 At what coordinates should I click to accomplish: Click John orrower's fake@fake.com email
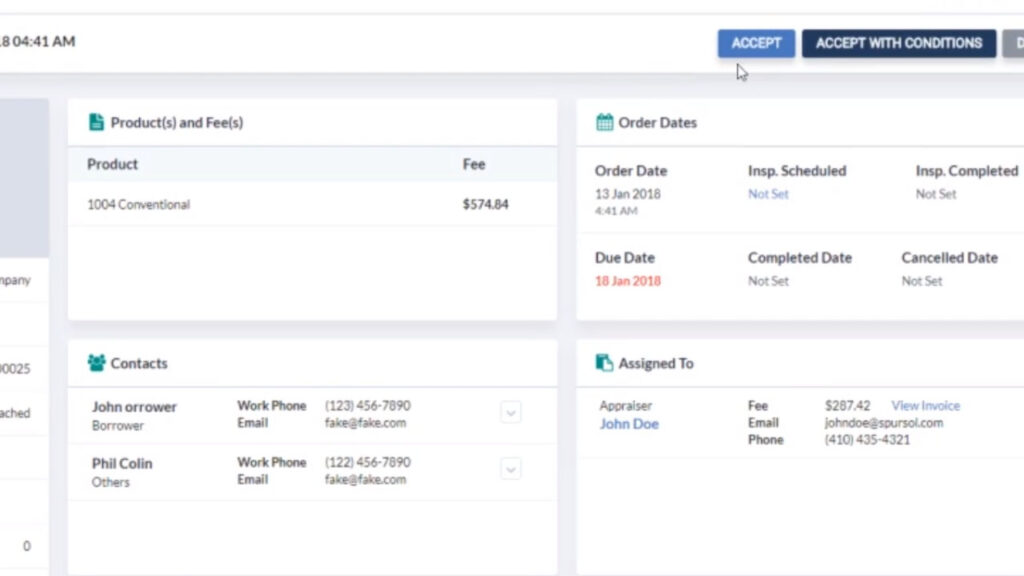365,423
